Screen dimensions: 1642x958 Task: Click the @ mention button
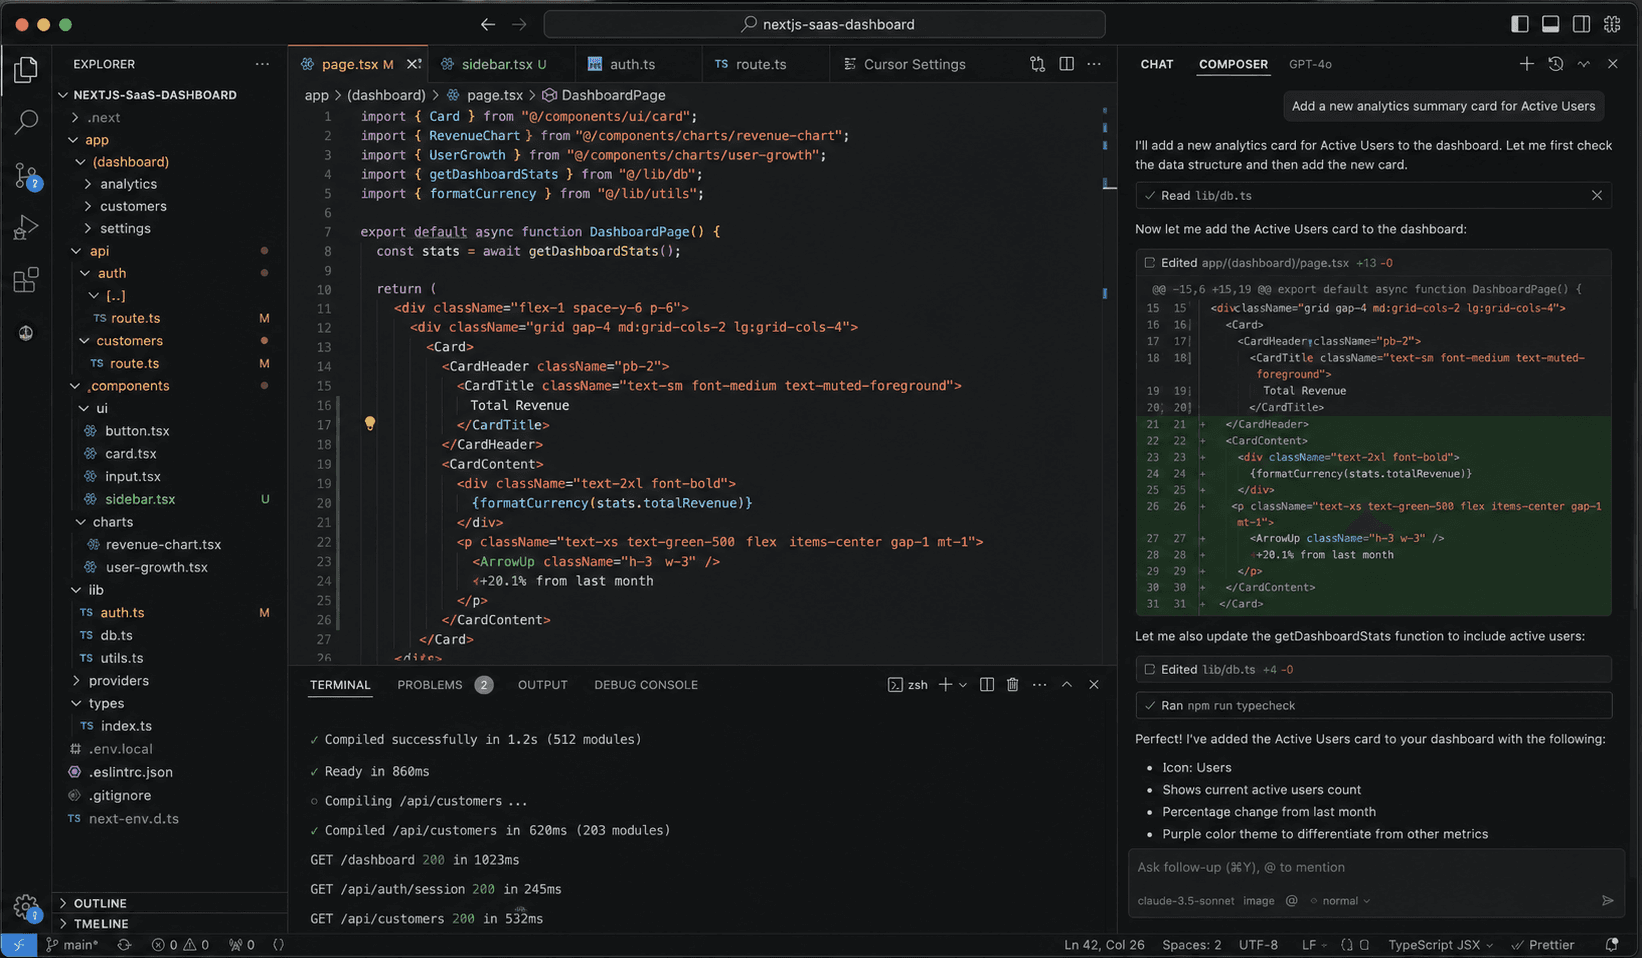(x=1291, y=901)
